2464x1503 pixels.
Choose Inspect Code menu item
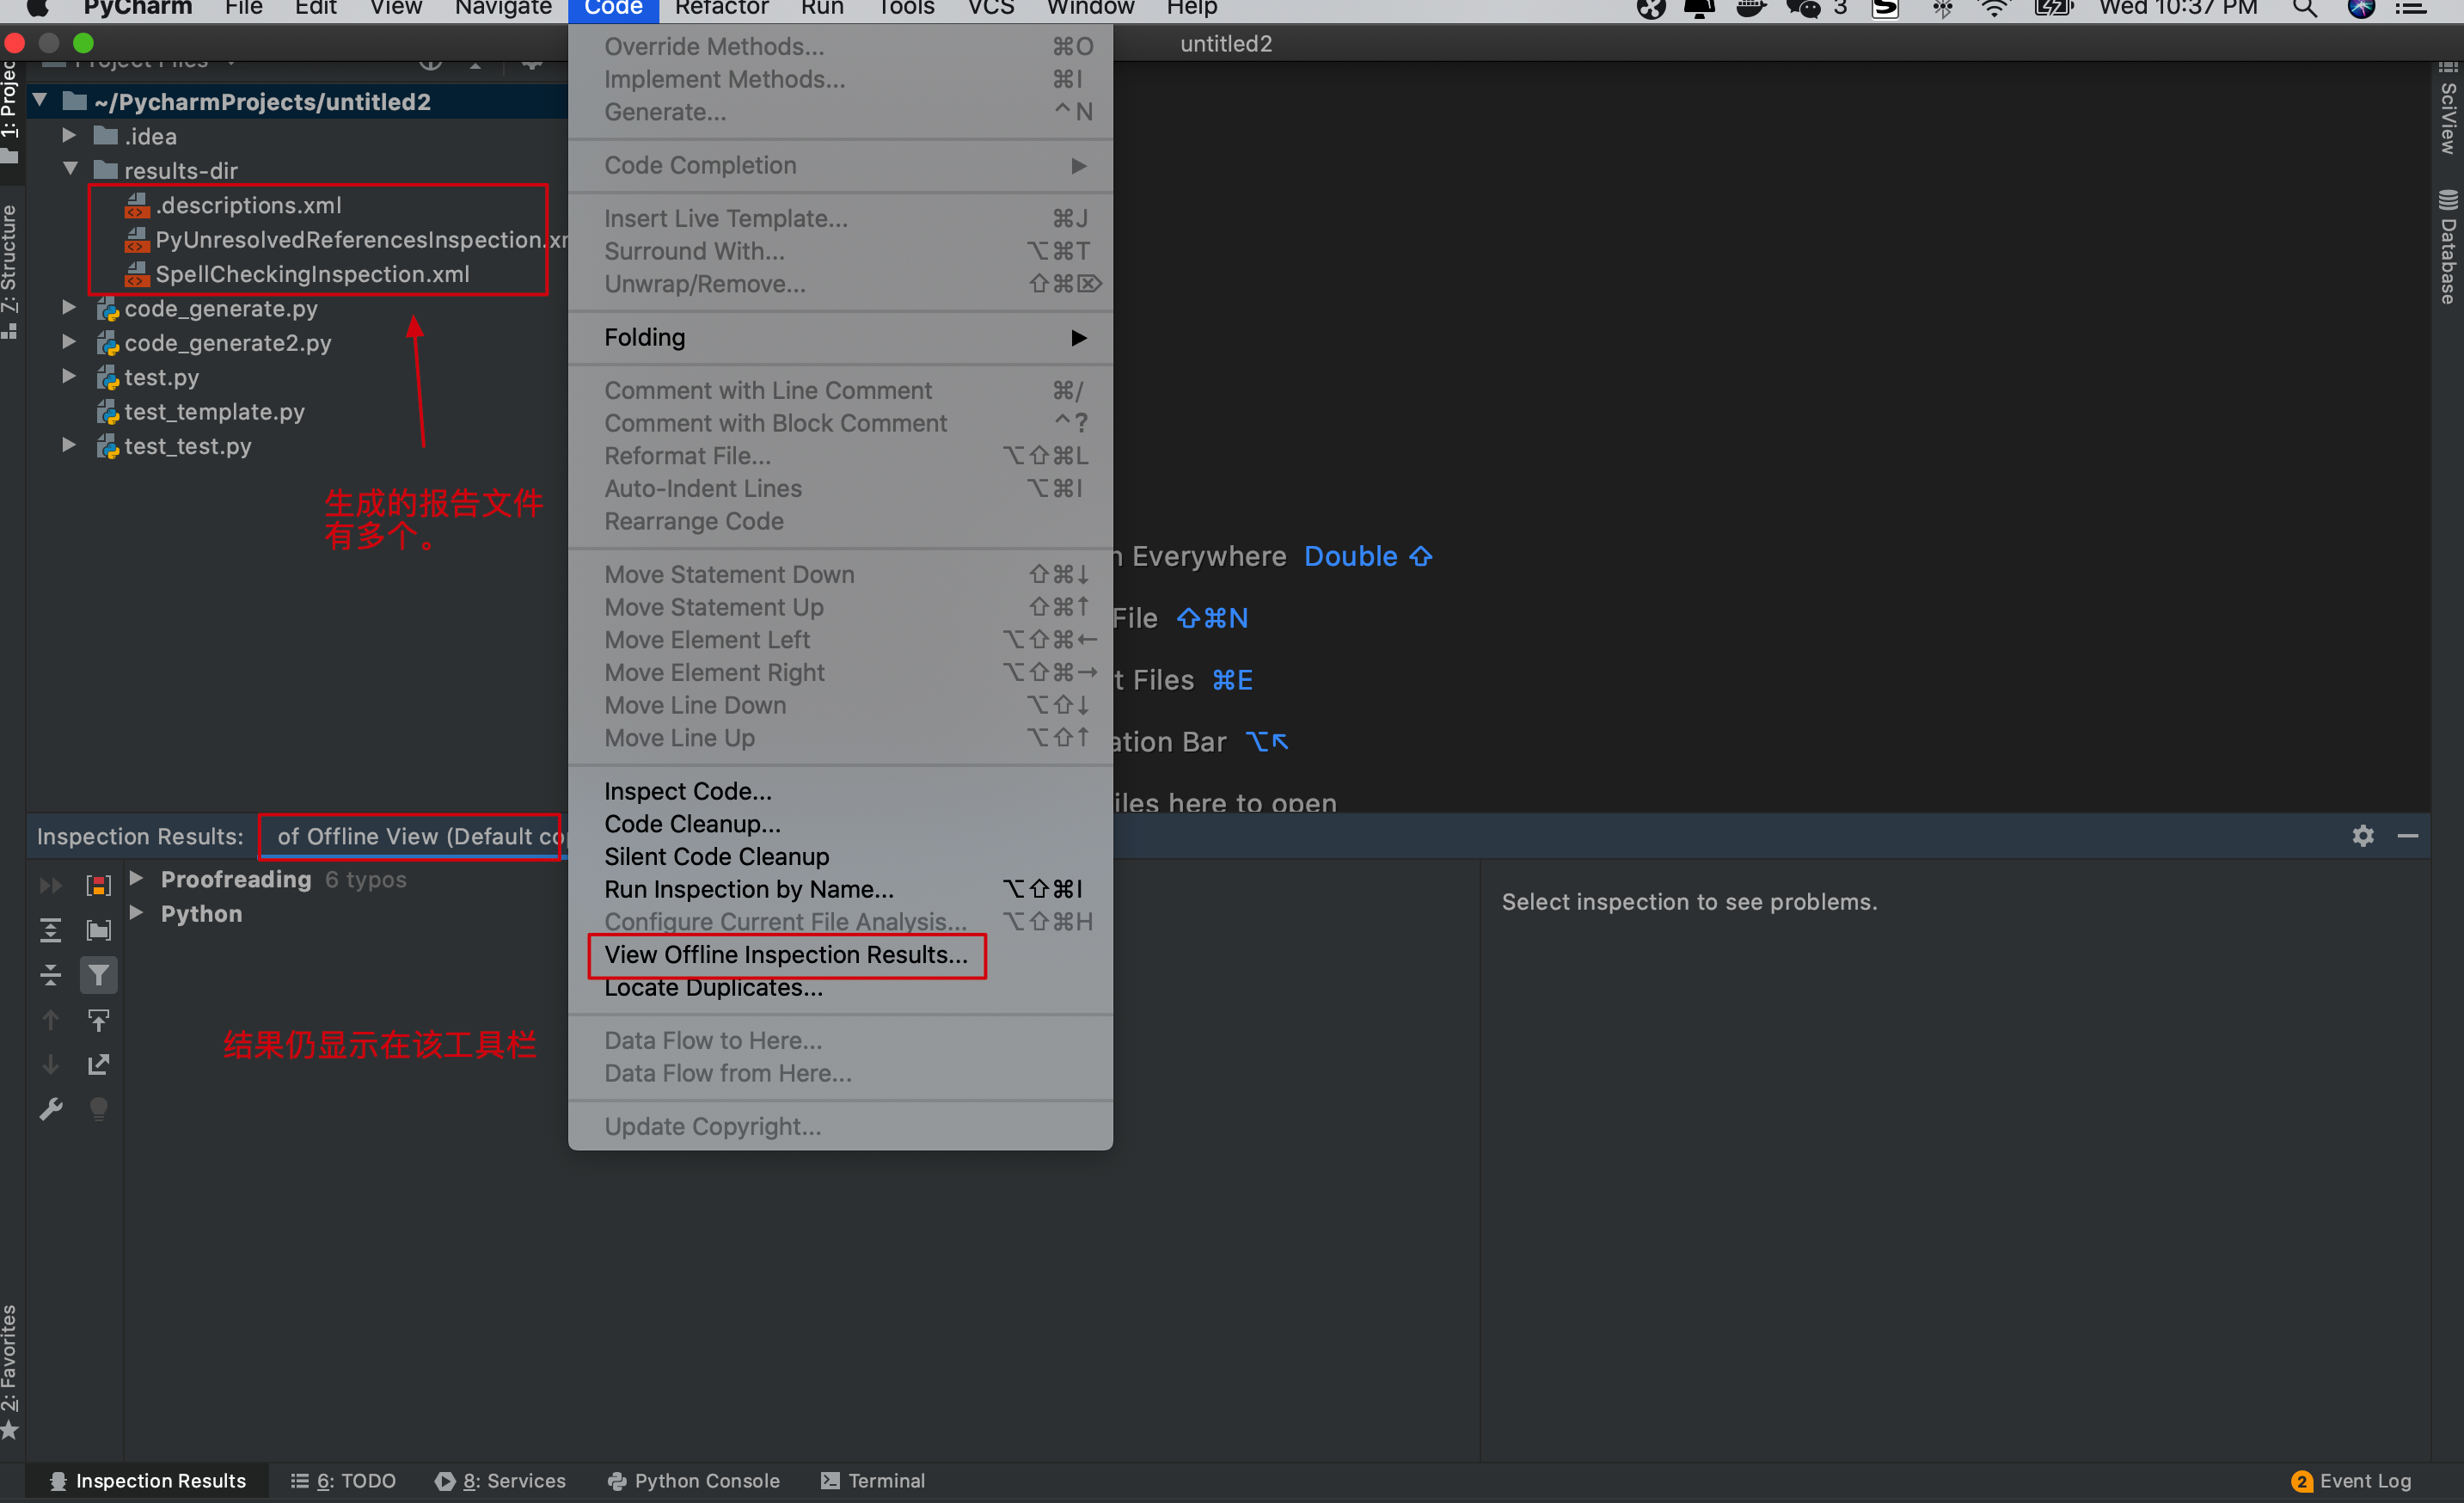click(840, 791)
